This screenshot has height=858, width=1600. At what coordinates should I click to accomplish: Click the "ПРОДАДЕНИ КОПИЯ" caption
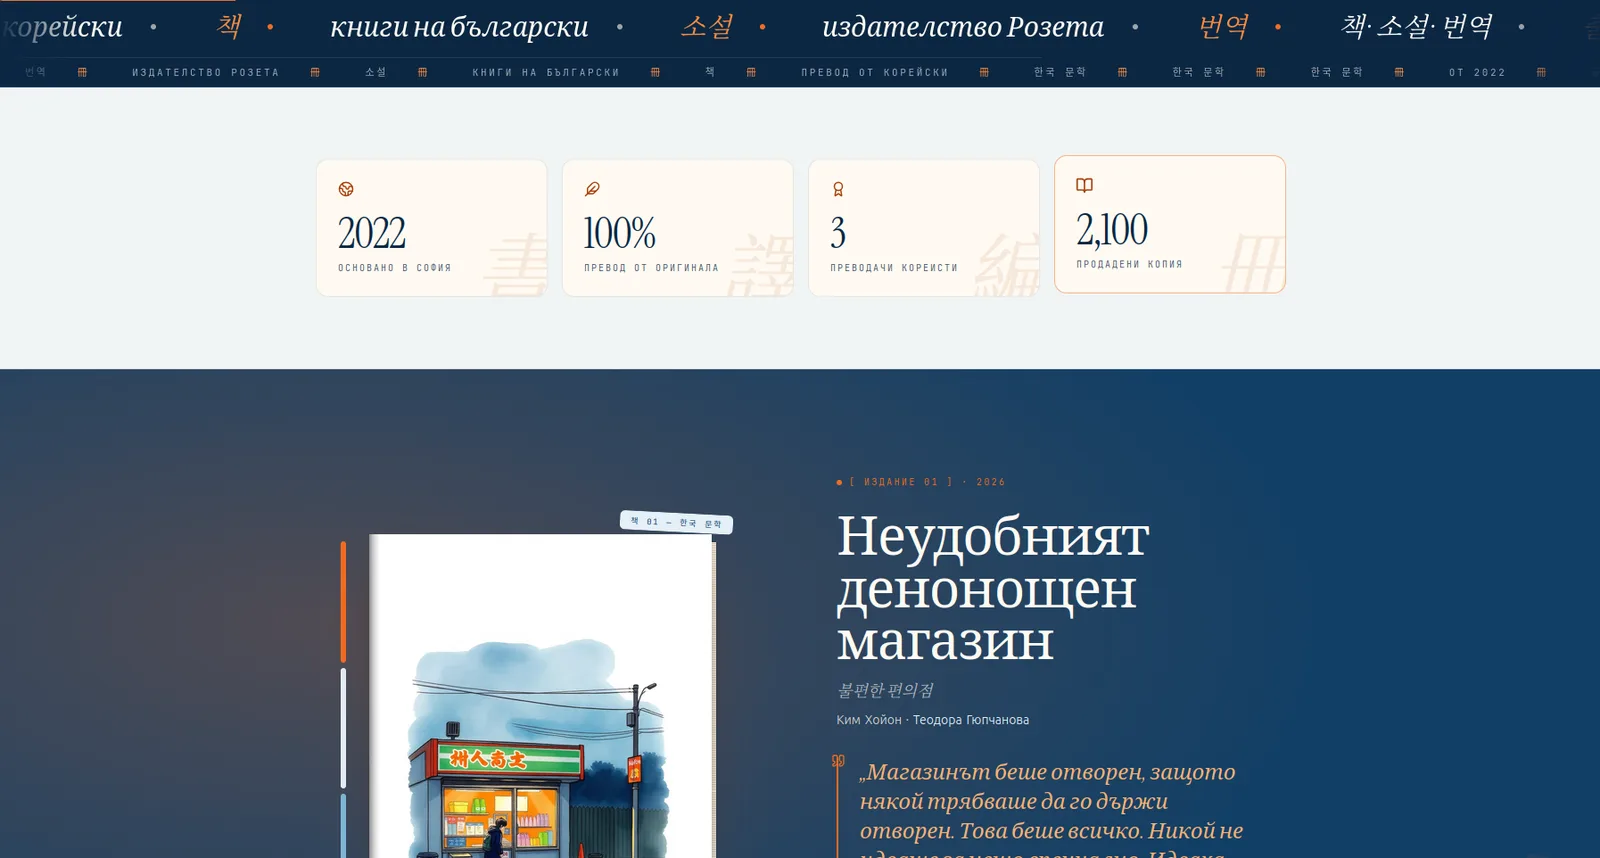click(1129, 264)
